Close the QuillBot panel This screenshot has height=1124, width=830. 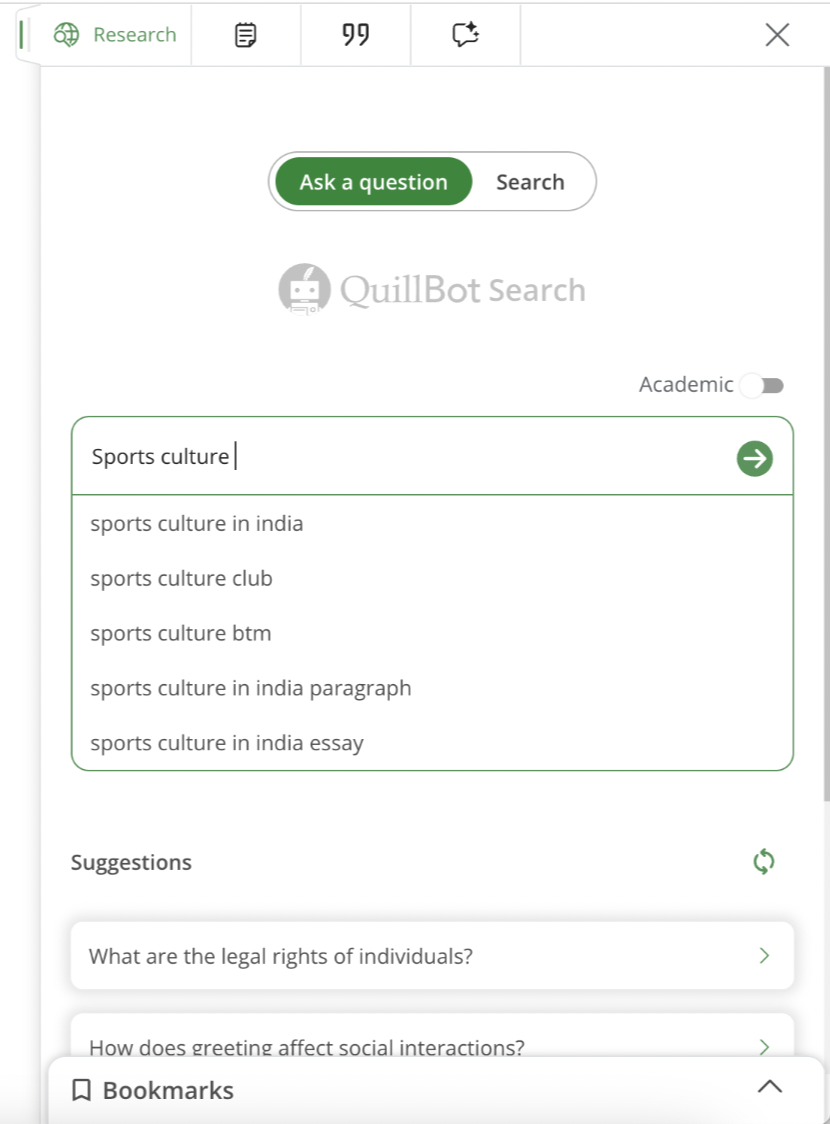pos(777,34)
